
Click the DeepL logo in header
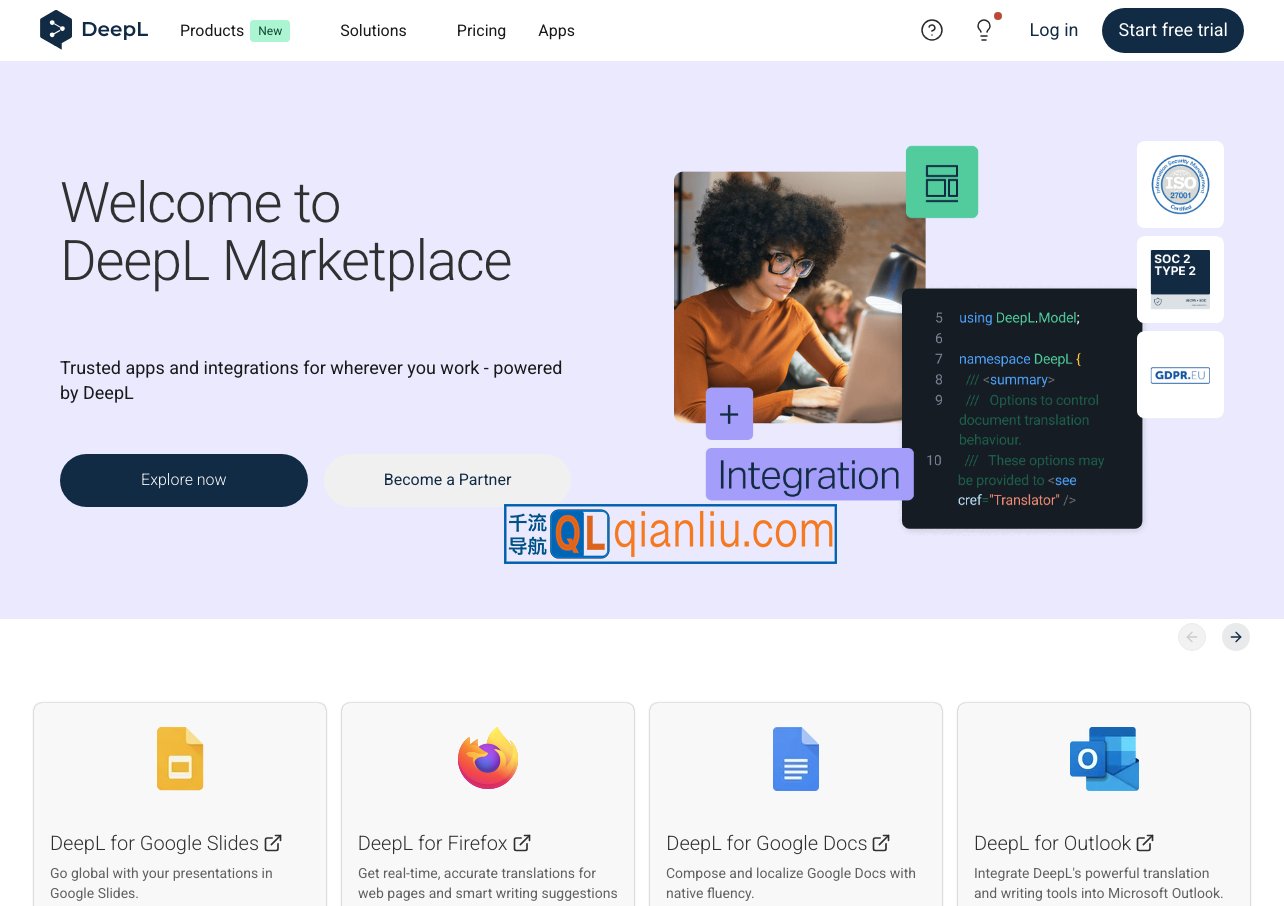(94, 30)
